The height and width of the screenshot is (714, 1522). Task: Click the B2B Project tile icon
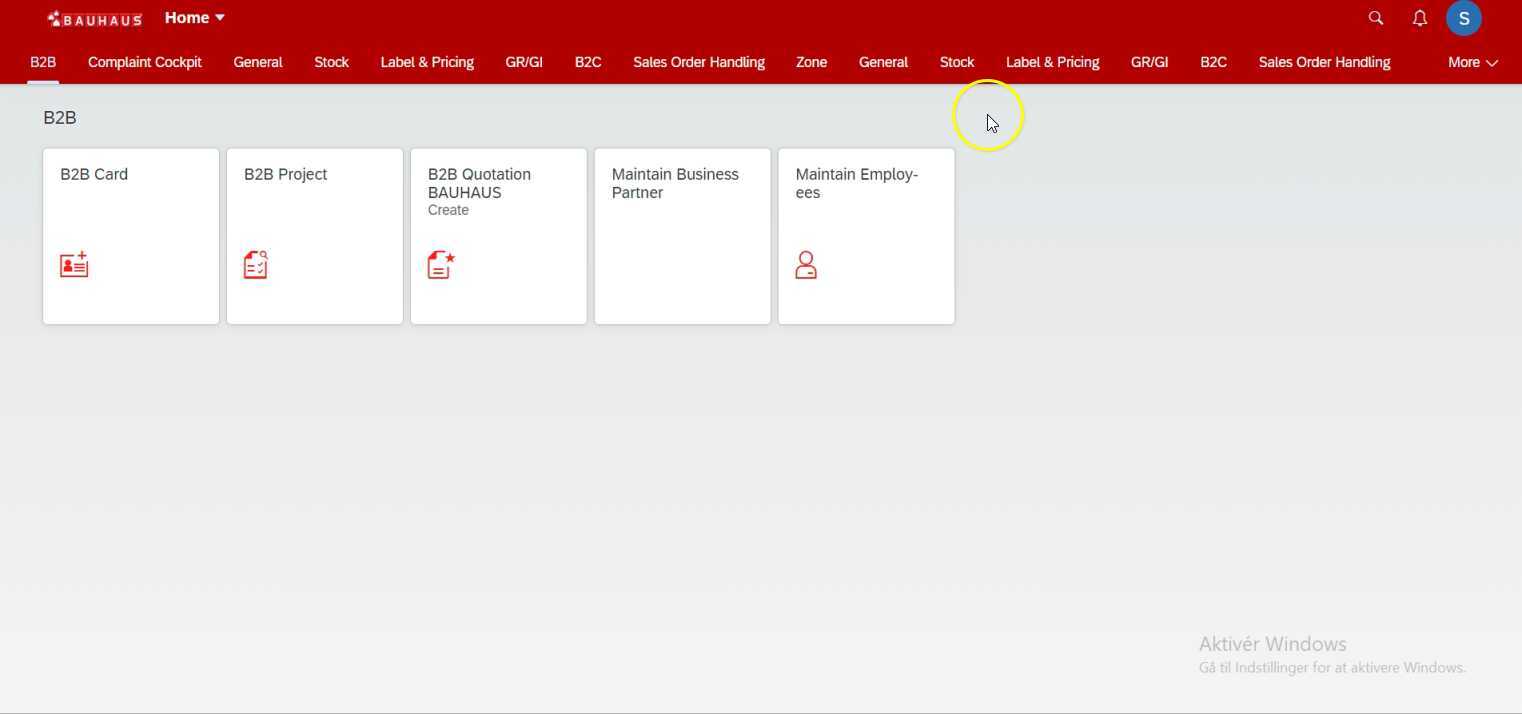(x=256, y=265)
